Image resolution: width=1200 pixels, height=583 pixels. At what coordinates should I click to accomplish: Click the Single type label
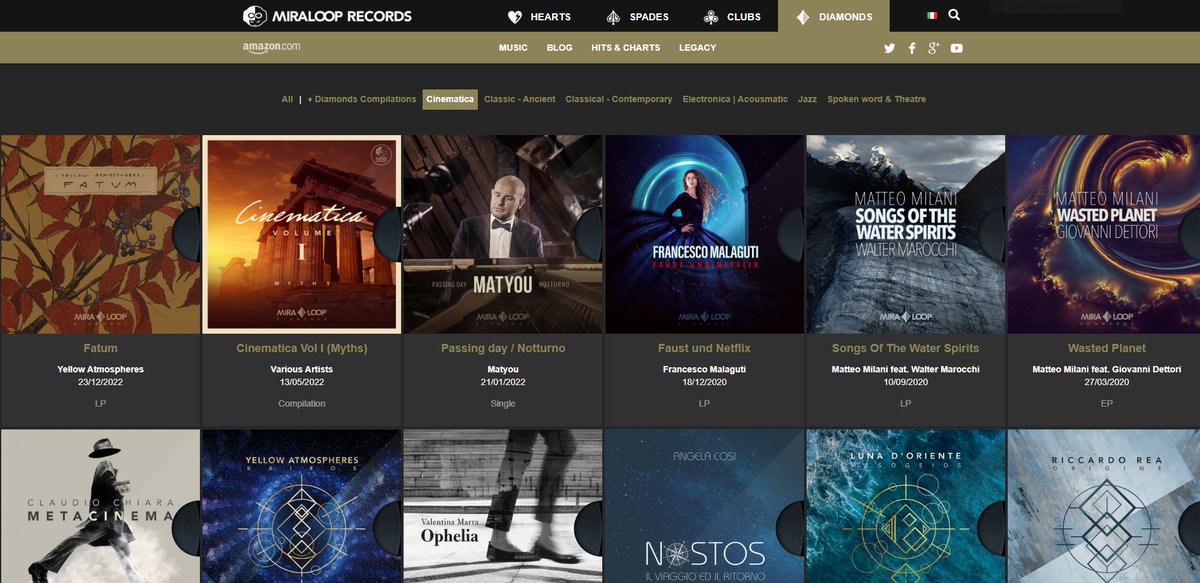503,404
